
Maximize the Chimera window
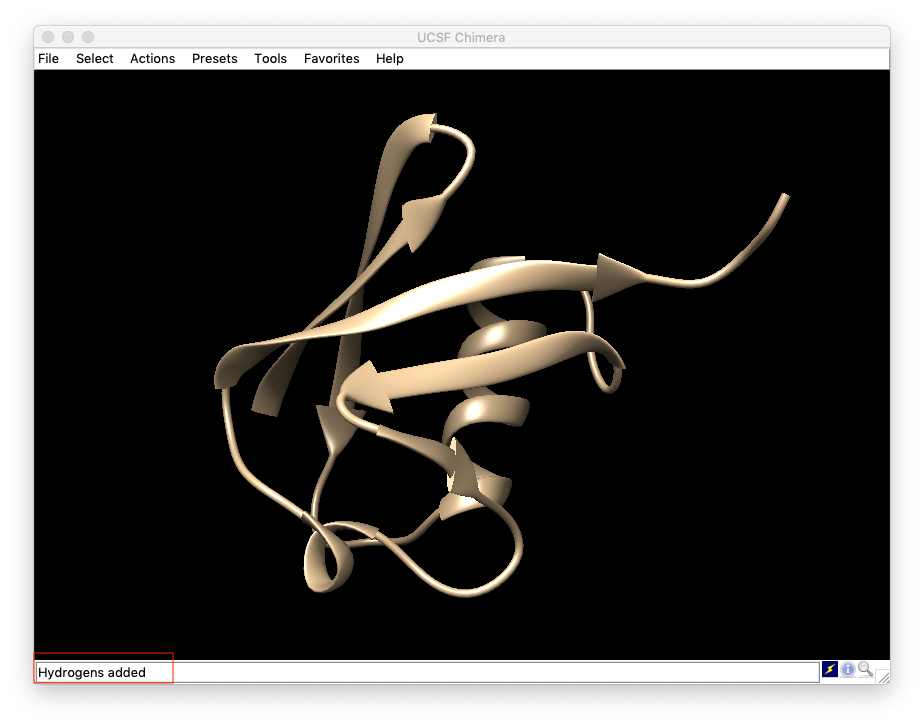click(88, 38)
